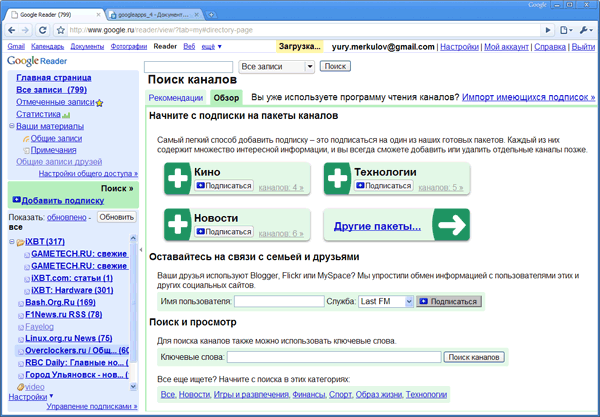The image size is (600, 417).
Task: Close the Google Reader (799) tab
Action: point(98,15)
